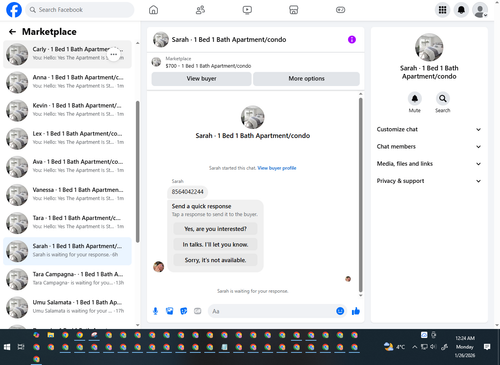Attach a photo file icon
Screen dimensions: 500x365
(x=170, y=311)
